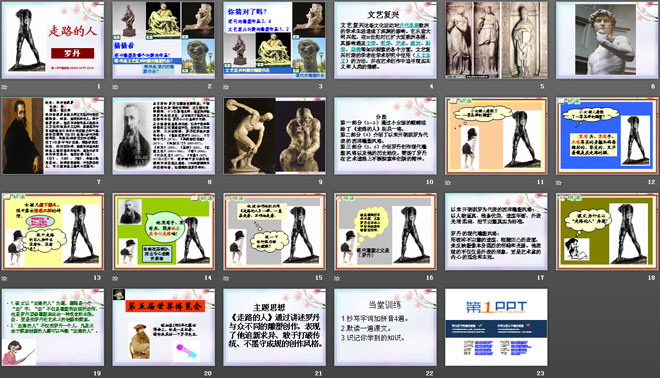Click the animation star icon under slide 3
This screenshot has height=378, width=660.
(226, 87)
